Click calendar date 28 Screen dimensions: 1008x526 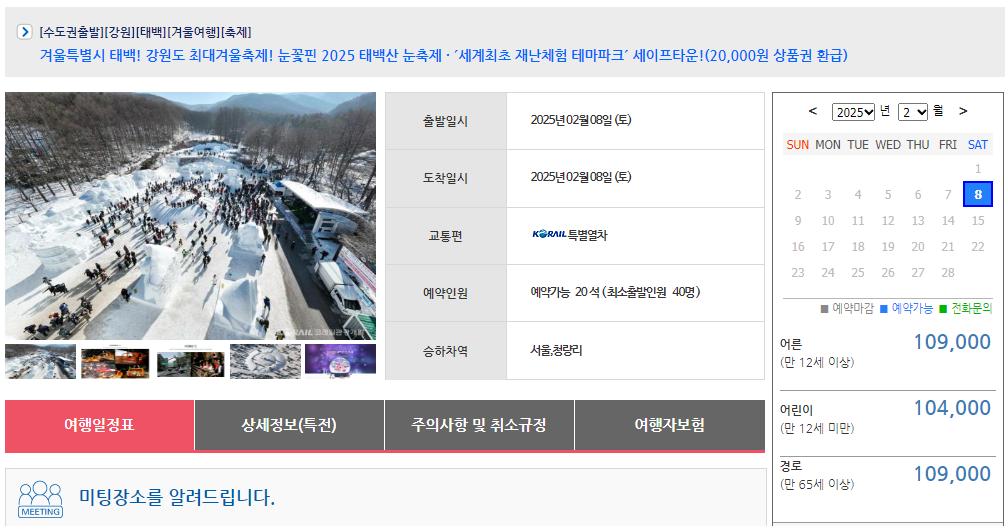[948, 273]
